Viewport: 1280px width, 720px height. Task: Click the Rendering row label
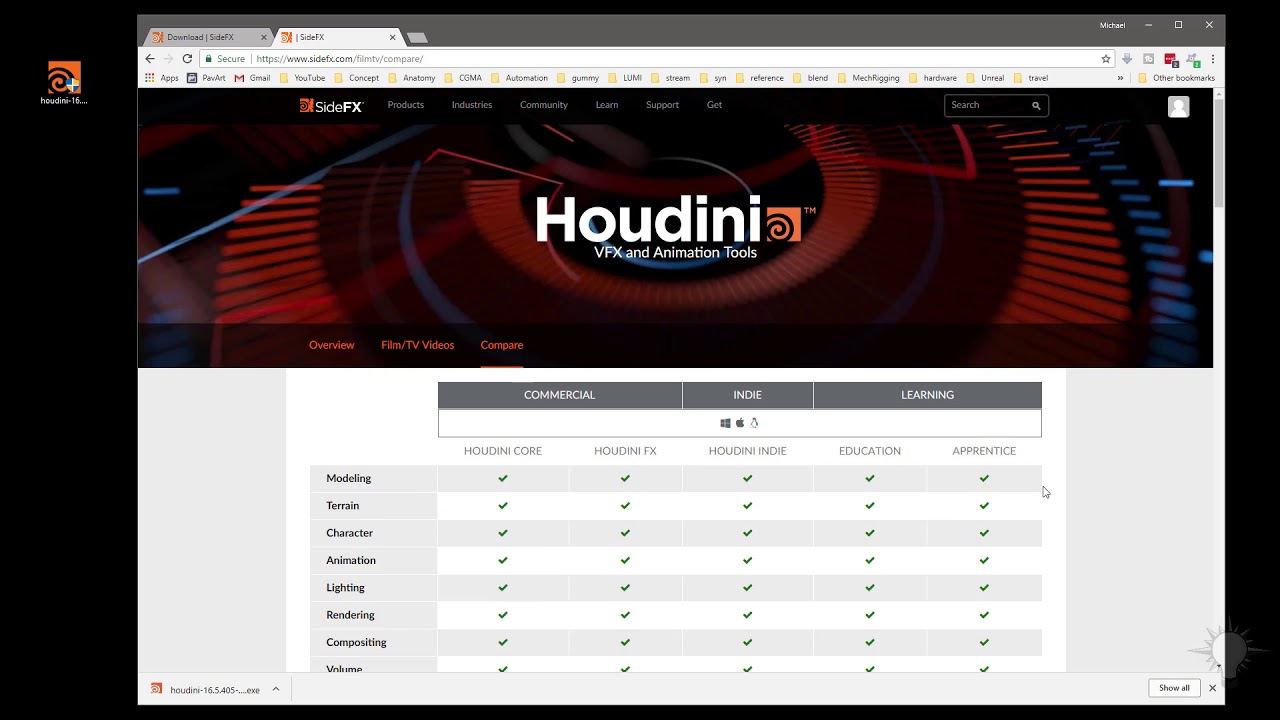click(351, 615)
